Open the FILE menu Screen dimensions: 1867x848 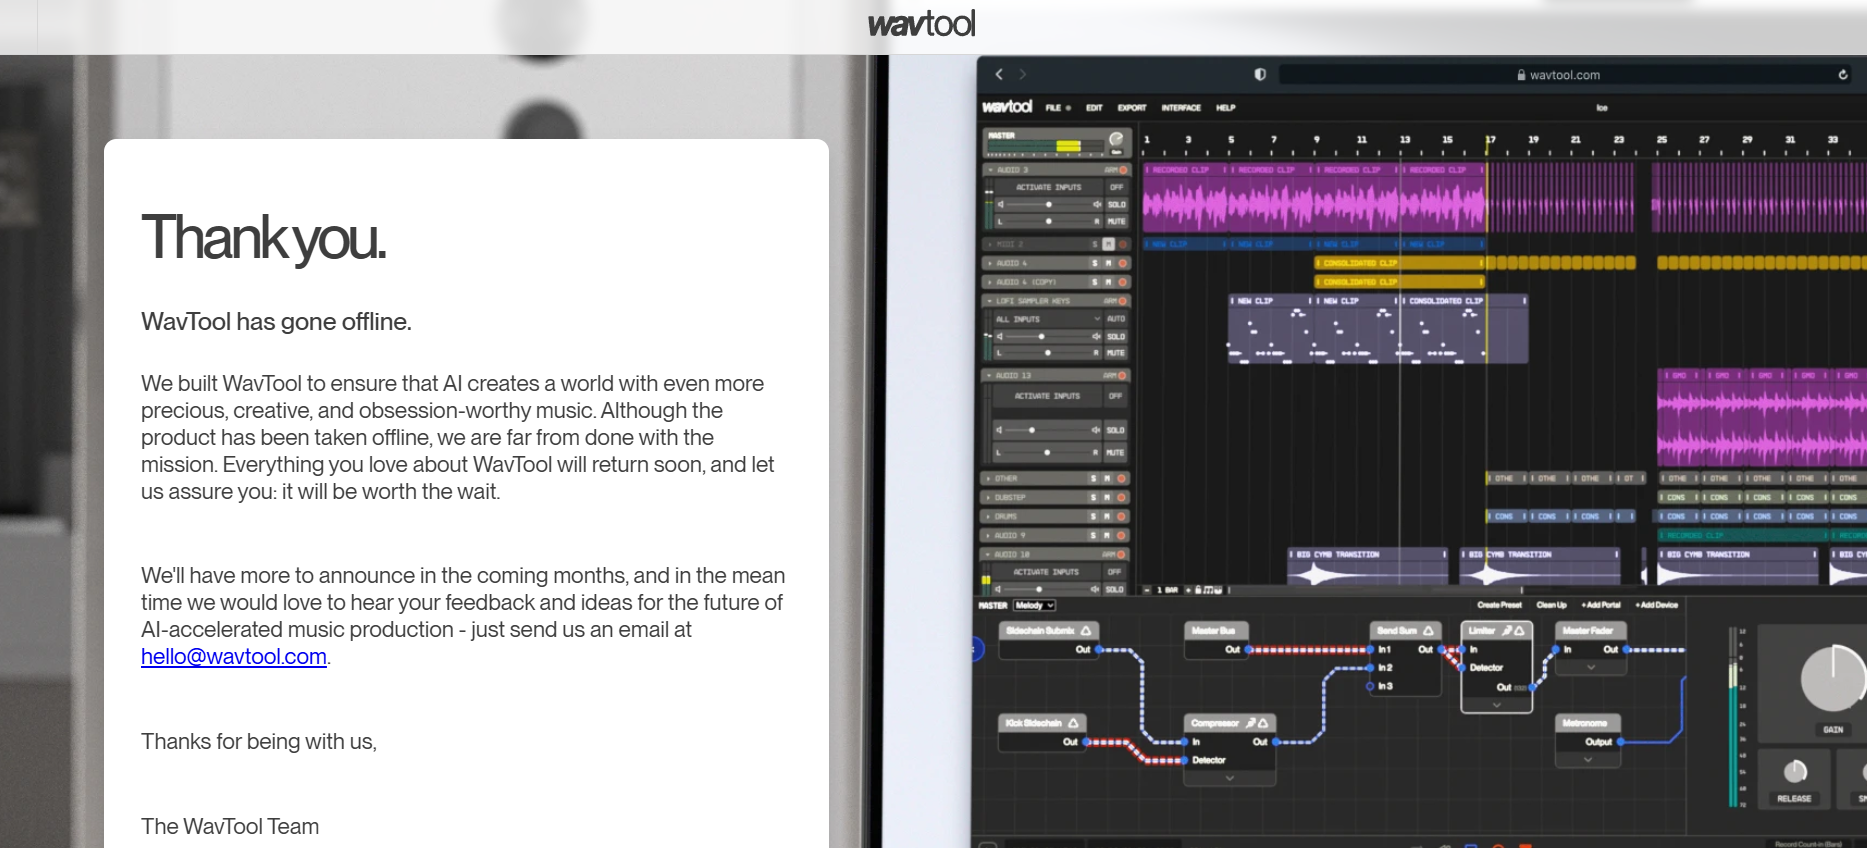(x=1054, y=107)
